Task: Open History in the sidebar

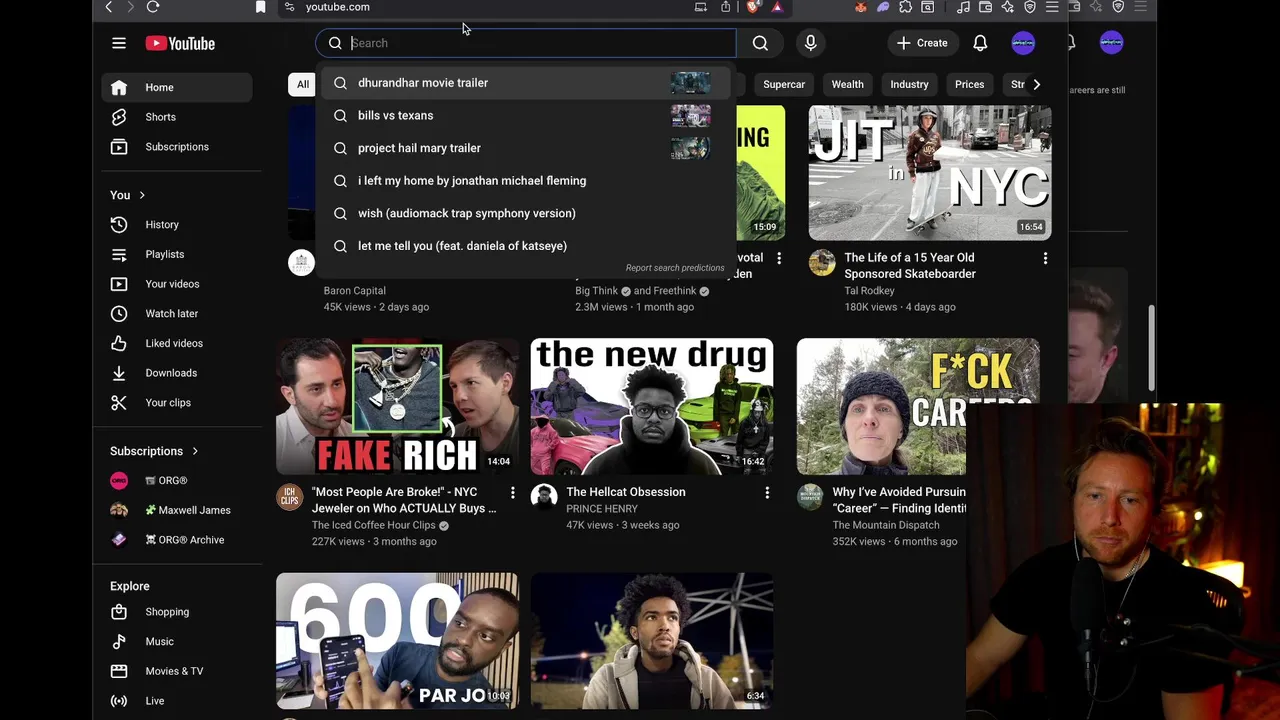Action: tap(177, 225)
